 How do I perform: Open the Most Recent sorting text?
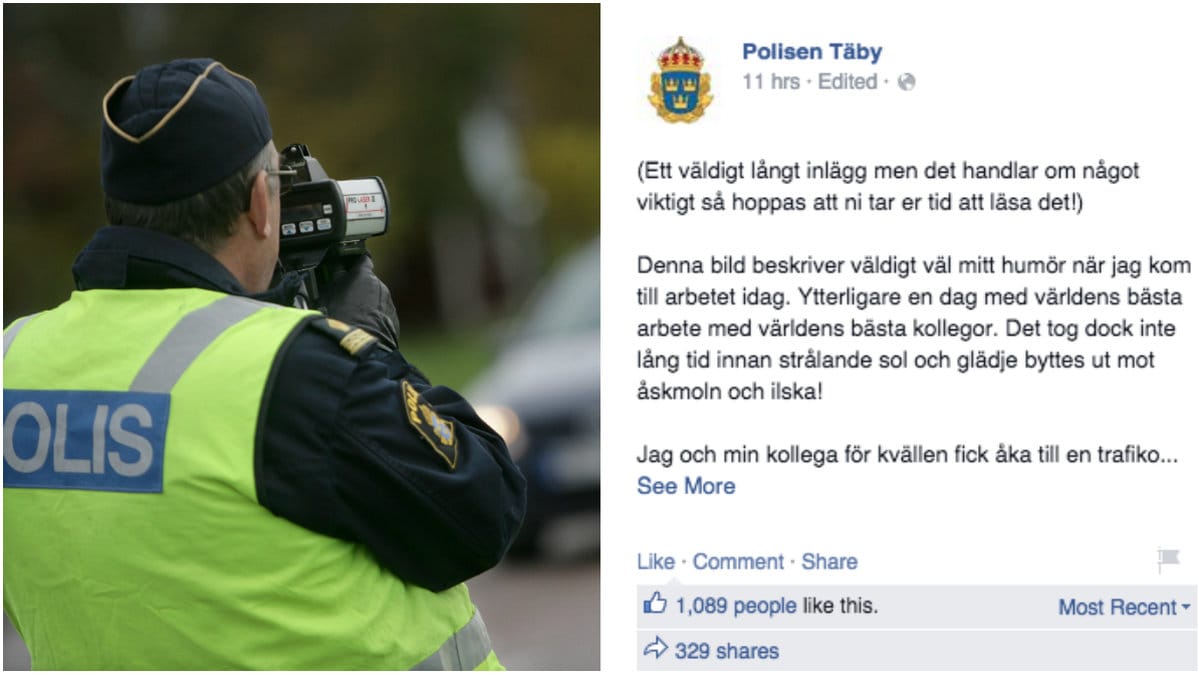[1117, 607]
